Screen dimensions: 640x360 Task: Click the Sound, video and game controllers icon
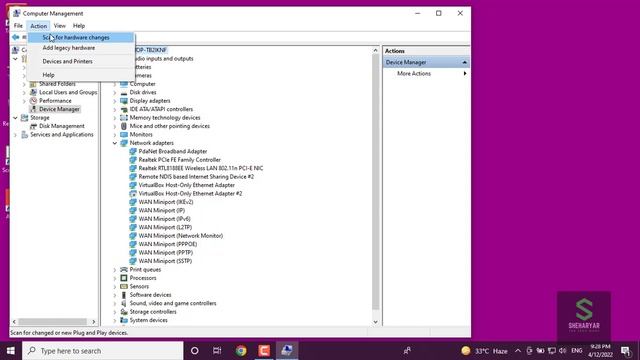(124, 303)
